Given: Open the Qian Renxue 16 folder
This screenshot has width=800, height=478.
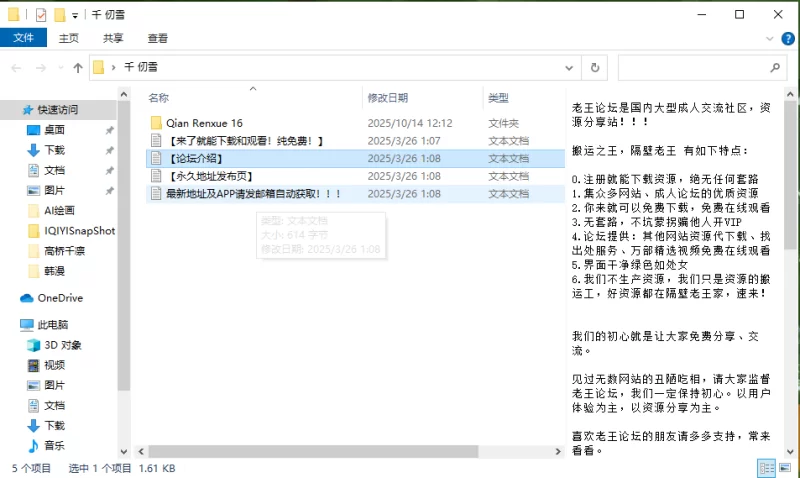Looking at the screenshot, I should [x=205, y=123].
